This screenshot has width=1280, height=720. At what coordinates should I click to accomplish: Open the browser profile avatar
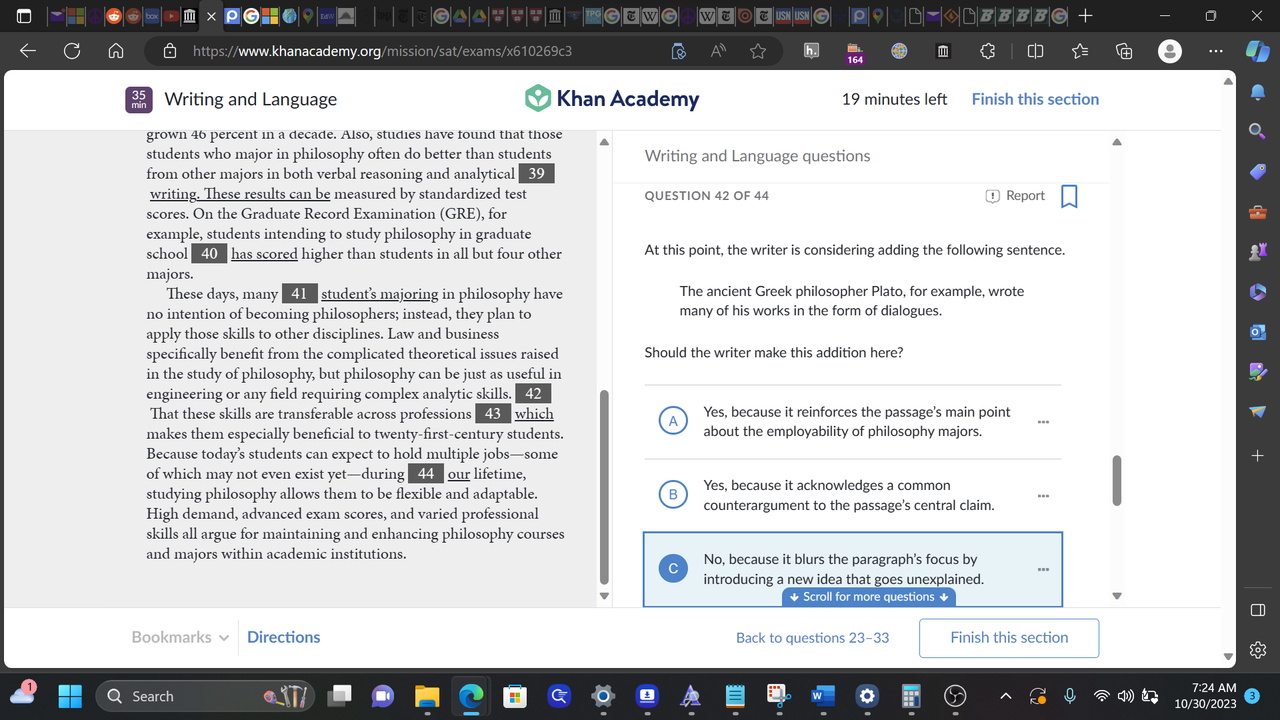1169,51
